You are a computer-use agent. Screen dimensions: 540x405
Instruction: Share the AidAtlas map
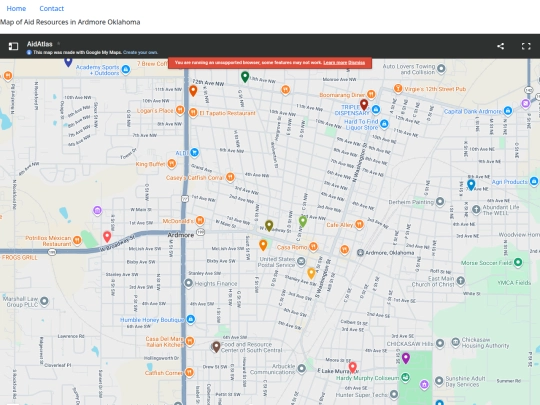(x=501, y=46)
